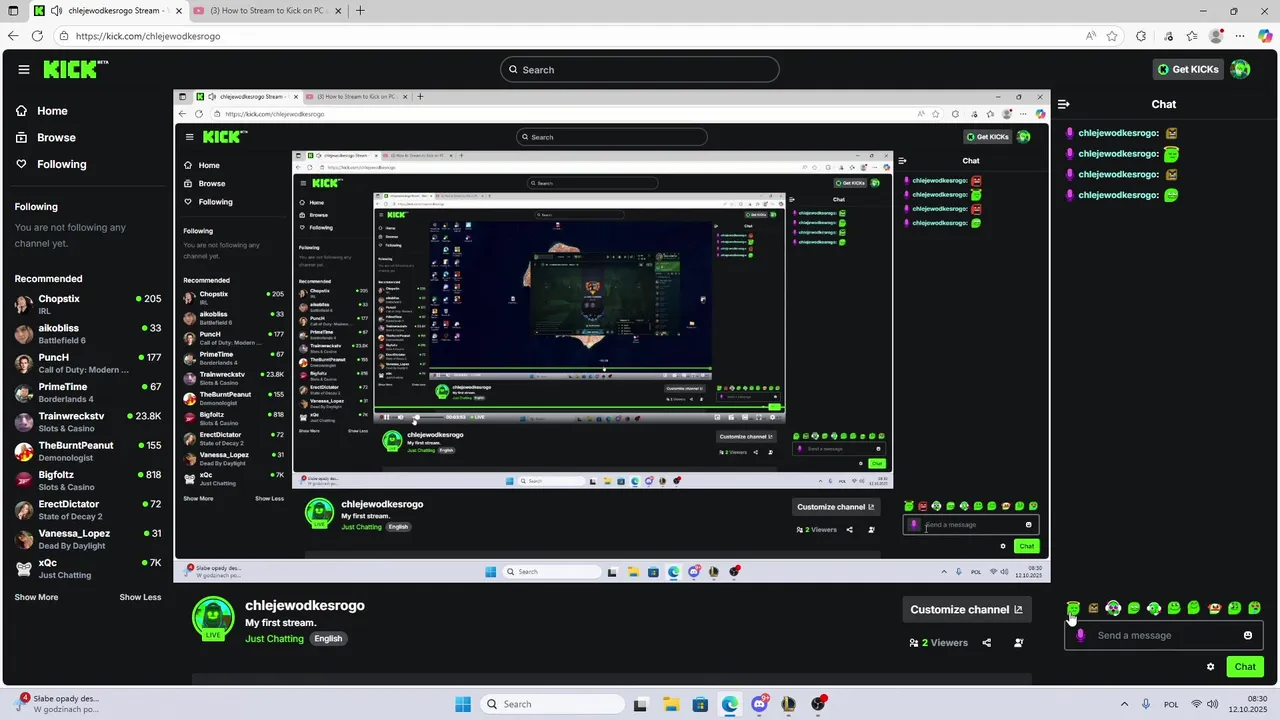Click the purple microphone chat identity icon

1080,636
